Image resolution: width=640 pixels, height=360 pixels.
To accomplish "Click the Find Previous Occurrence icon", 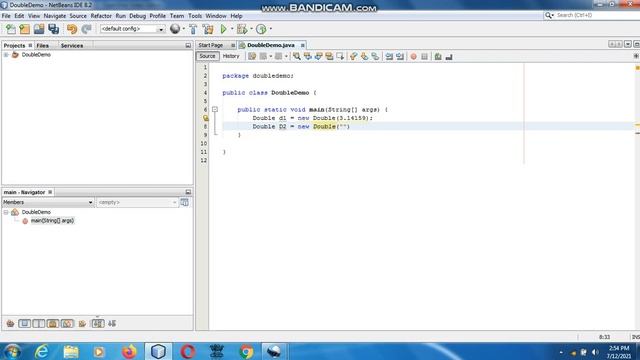I will pos(307,56).
